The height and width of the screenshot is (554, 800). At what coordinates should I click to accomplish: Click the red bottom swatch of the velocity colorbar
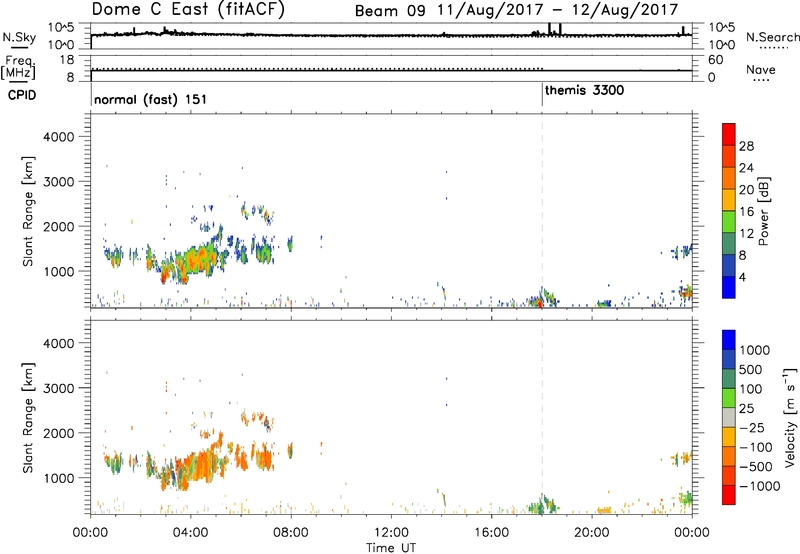point(729,495)
